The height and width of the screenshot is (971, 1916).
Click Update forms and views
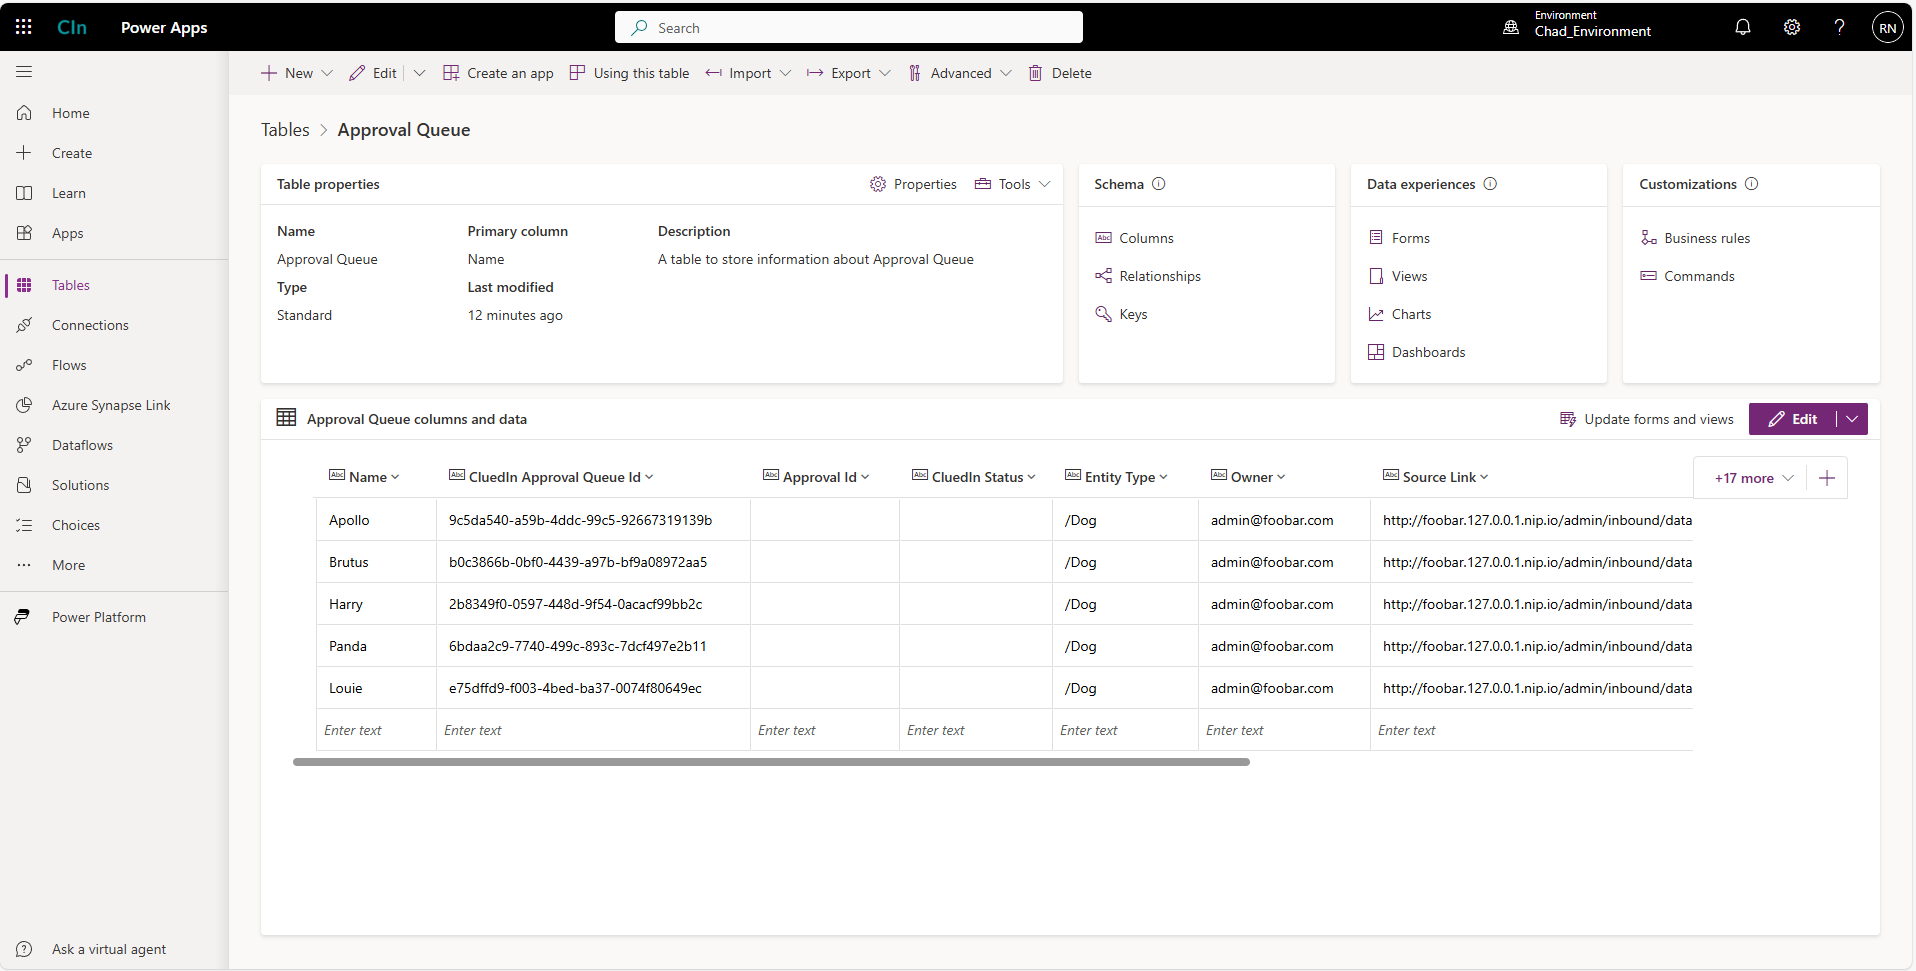pos(1647,419)
